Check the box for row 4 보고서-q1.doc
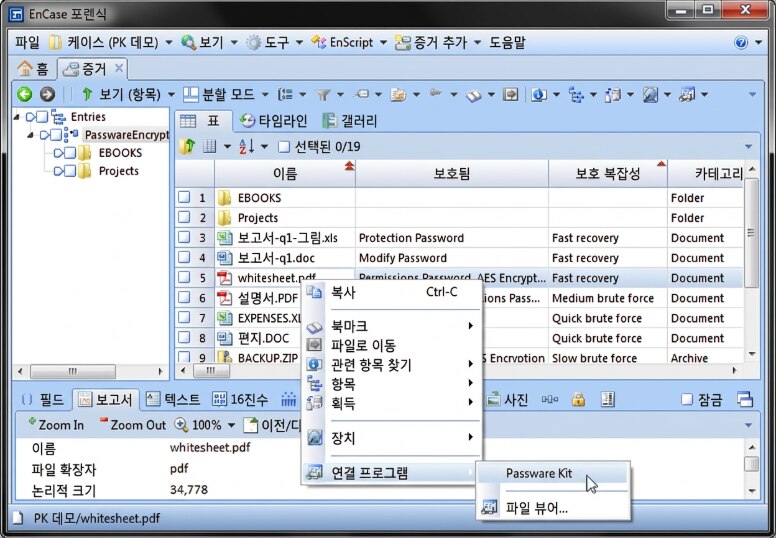Image resolution: width=776 pixels, height=538 pixels. click(x=184, y=257)
